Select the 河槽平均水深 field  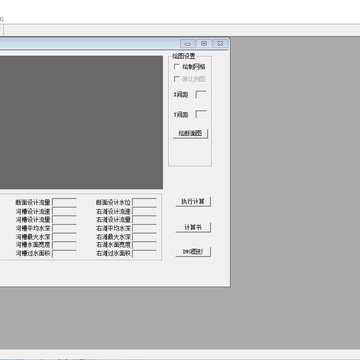coord(64,228)
